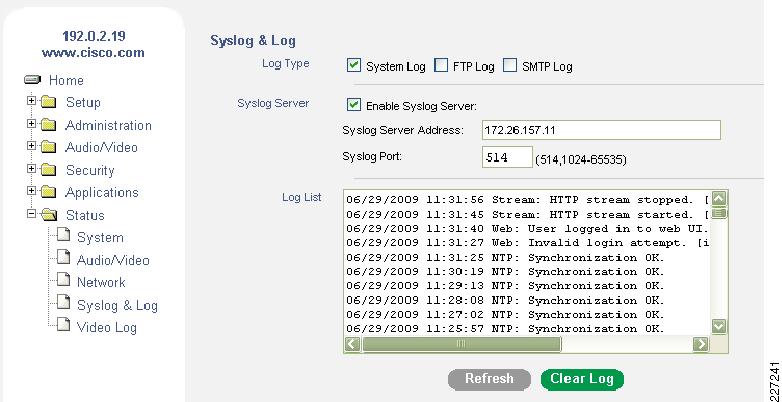Image resolution: width=782 pixels, height=402 pixels.
Task: Tick the SMTP Log checkbox
Action: pos(510,65)
